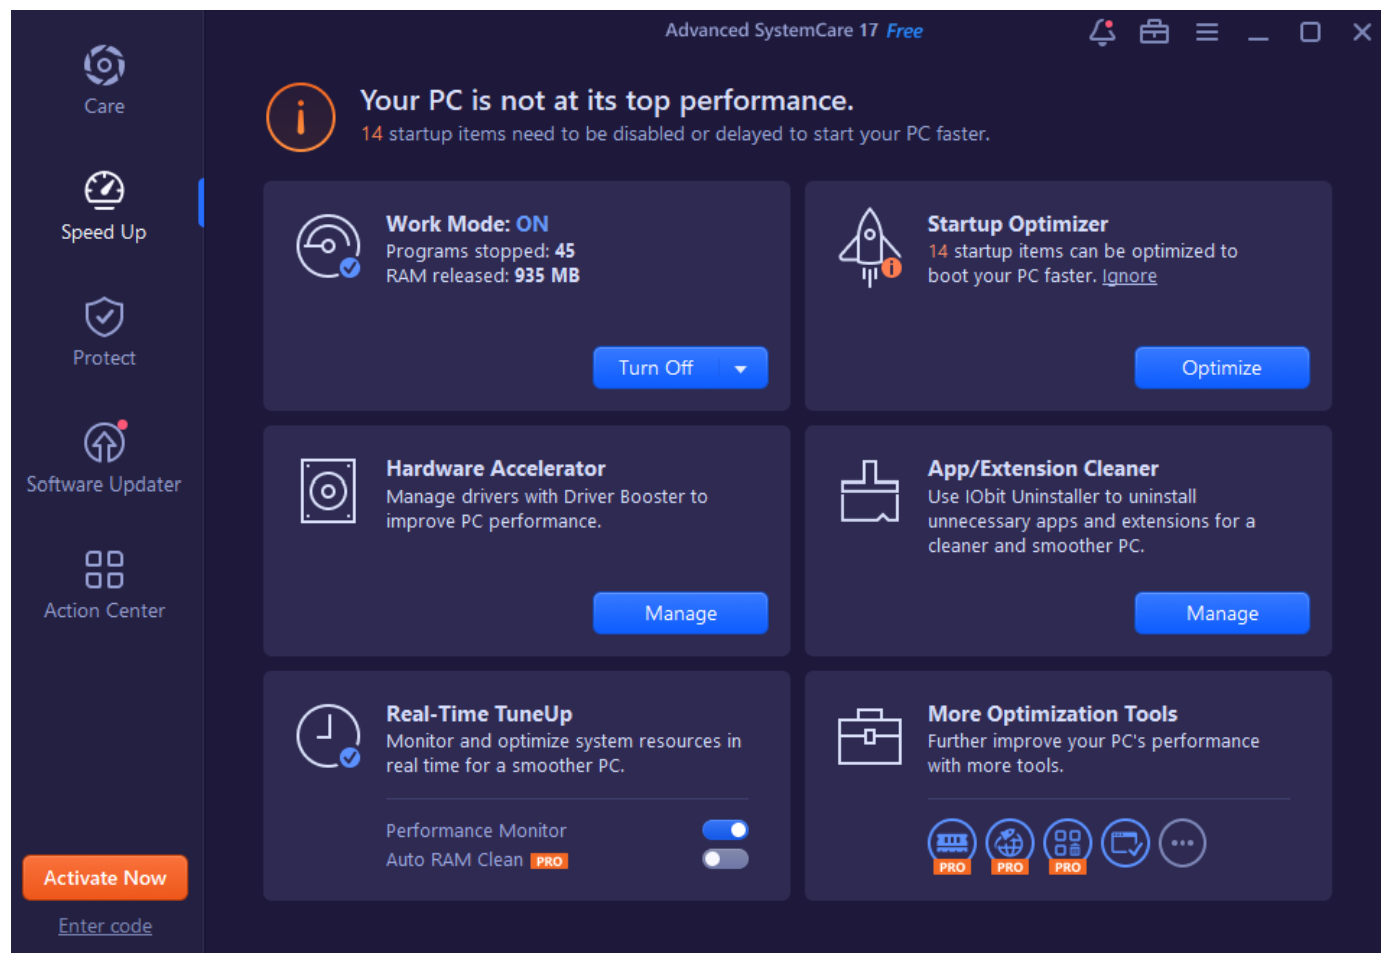This screenshot has height=960, width=1386.
Task: Click Manage under App/Extension Cleaner
Action: (x=1222, y=613)
